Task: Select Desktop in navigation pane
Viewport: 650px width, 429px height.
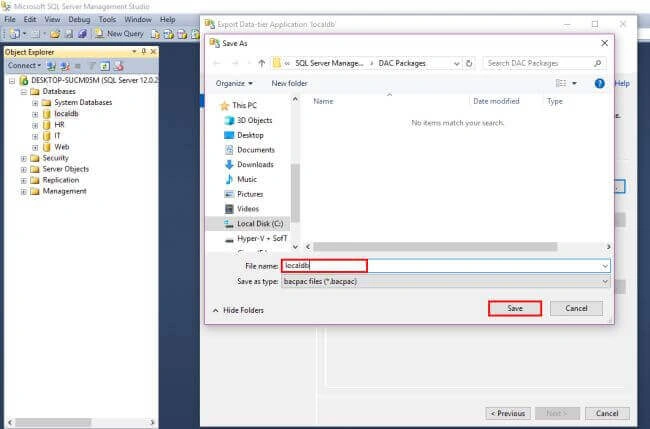Action: coord(250,135)
